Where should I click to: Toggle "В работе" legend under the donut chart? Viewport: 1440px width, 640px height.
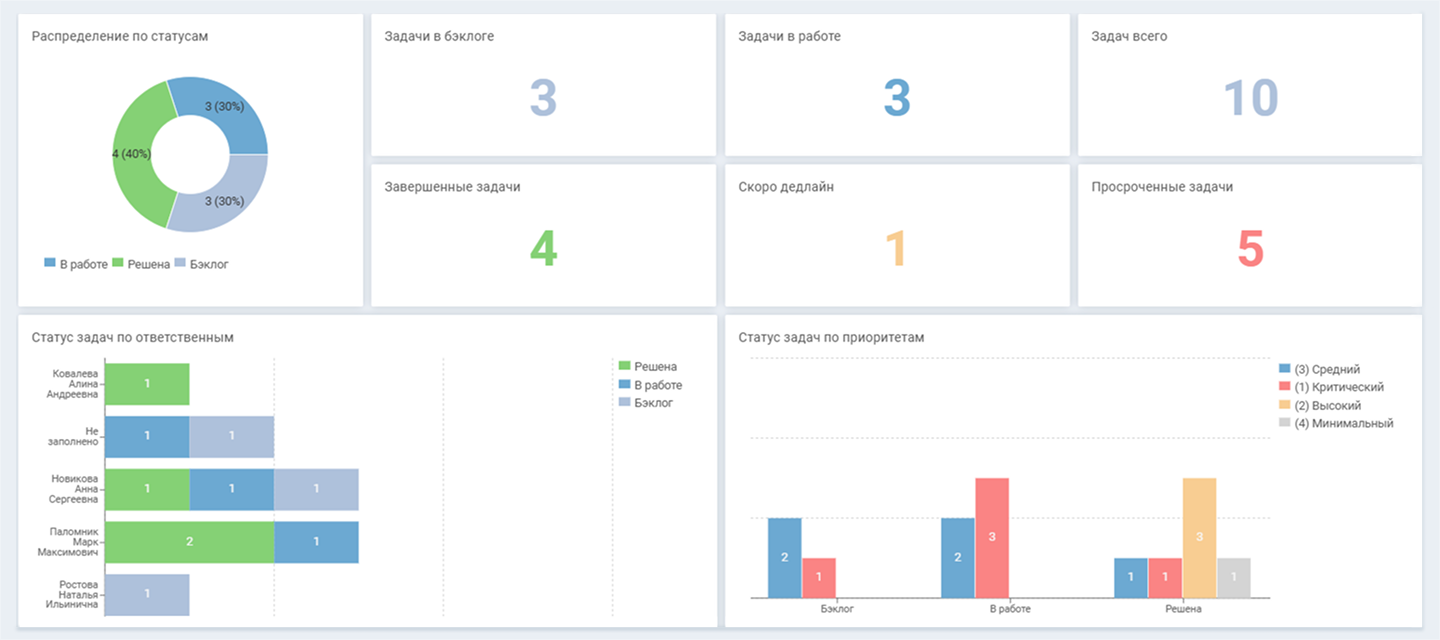(x=76, y=264)
